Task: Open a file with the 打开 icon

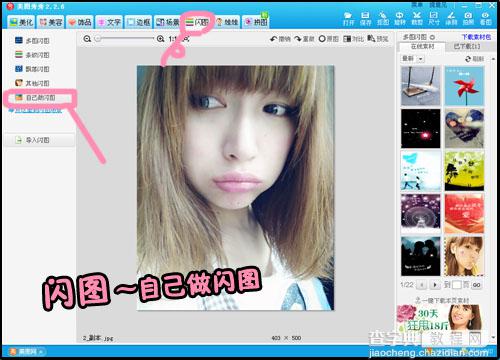Action: click(x=348, y=19)
